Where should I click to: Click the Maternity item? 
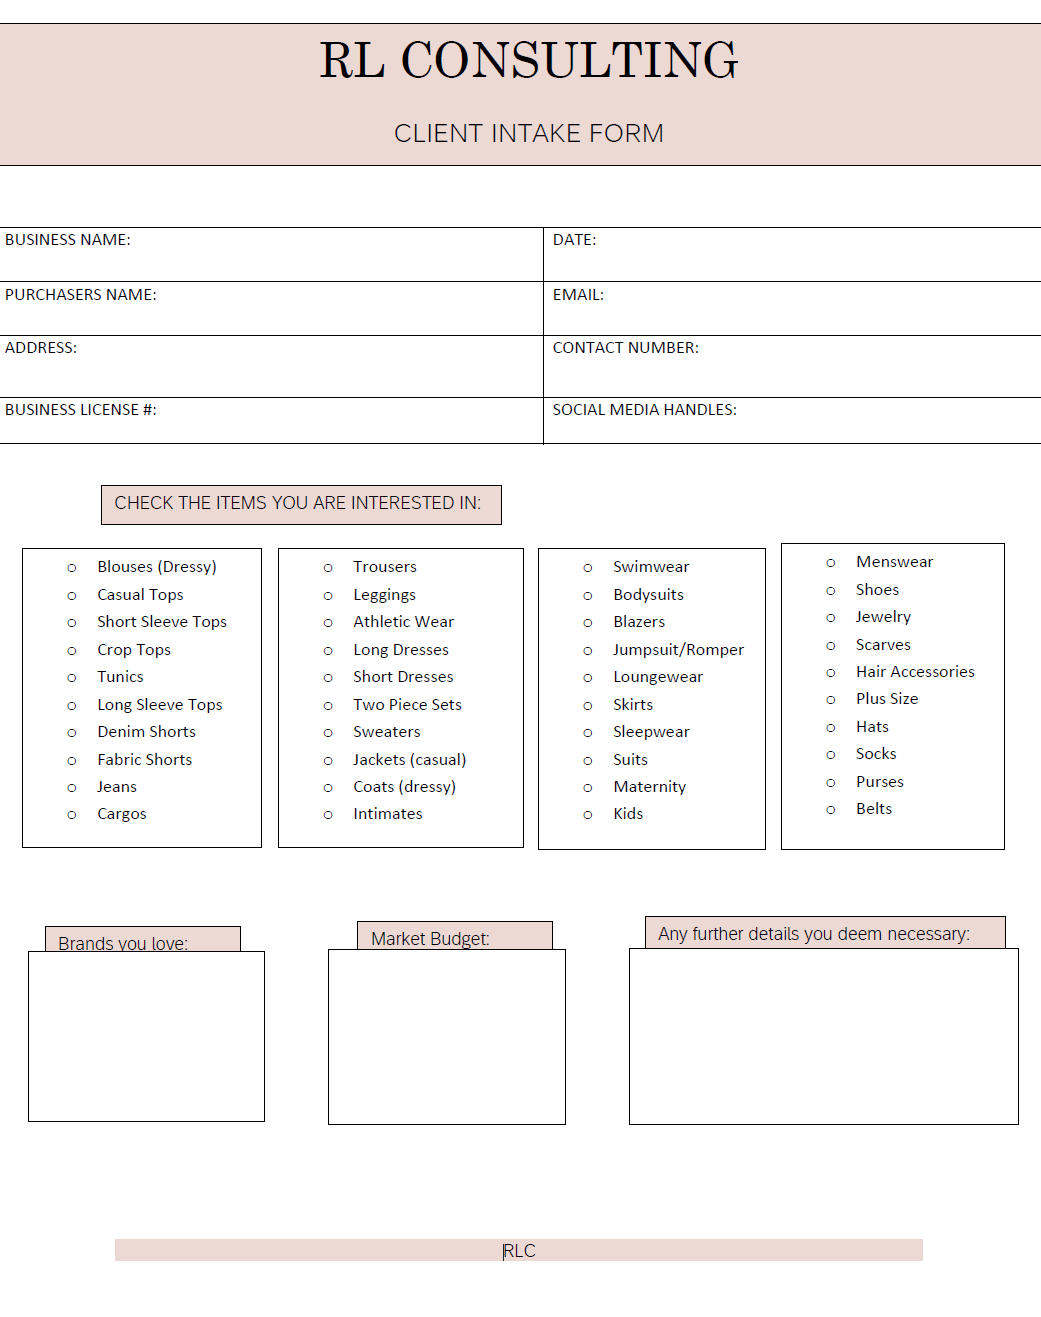point(650,787)
